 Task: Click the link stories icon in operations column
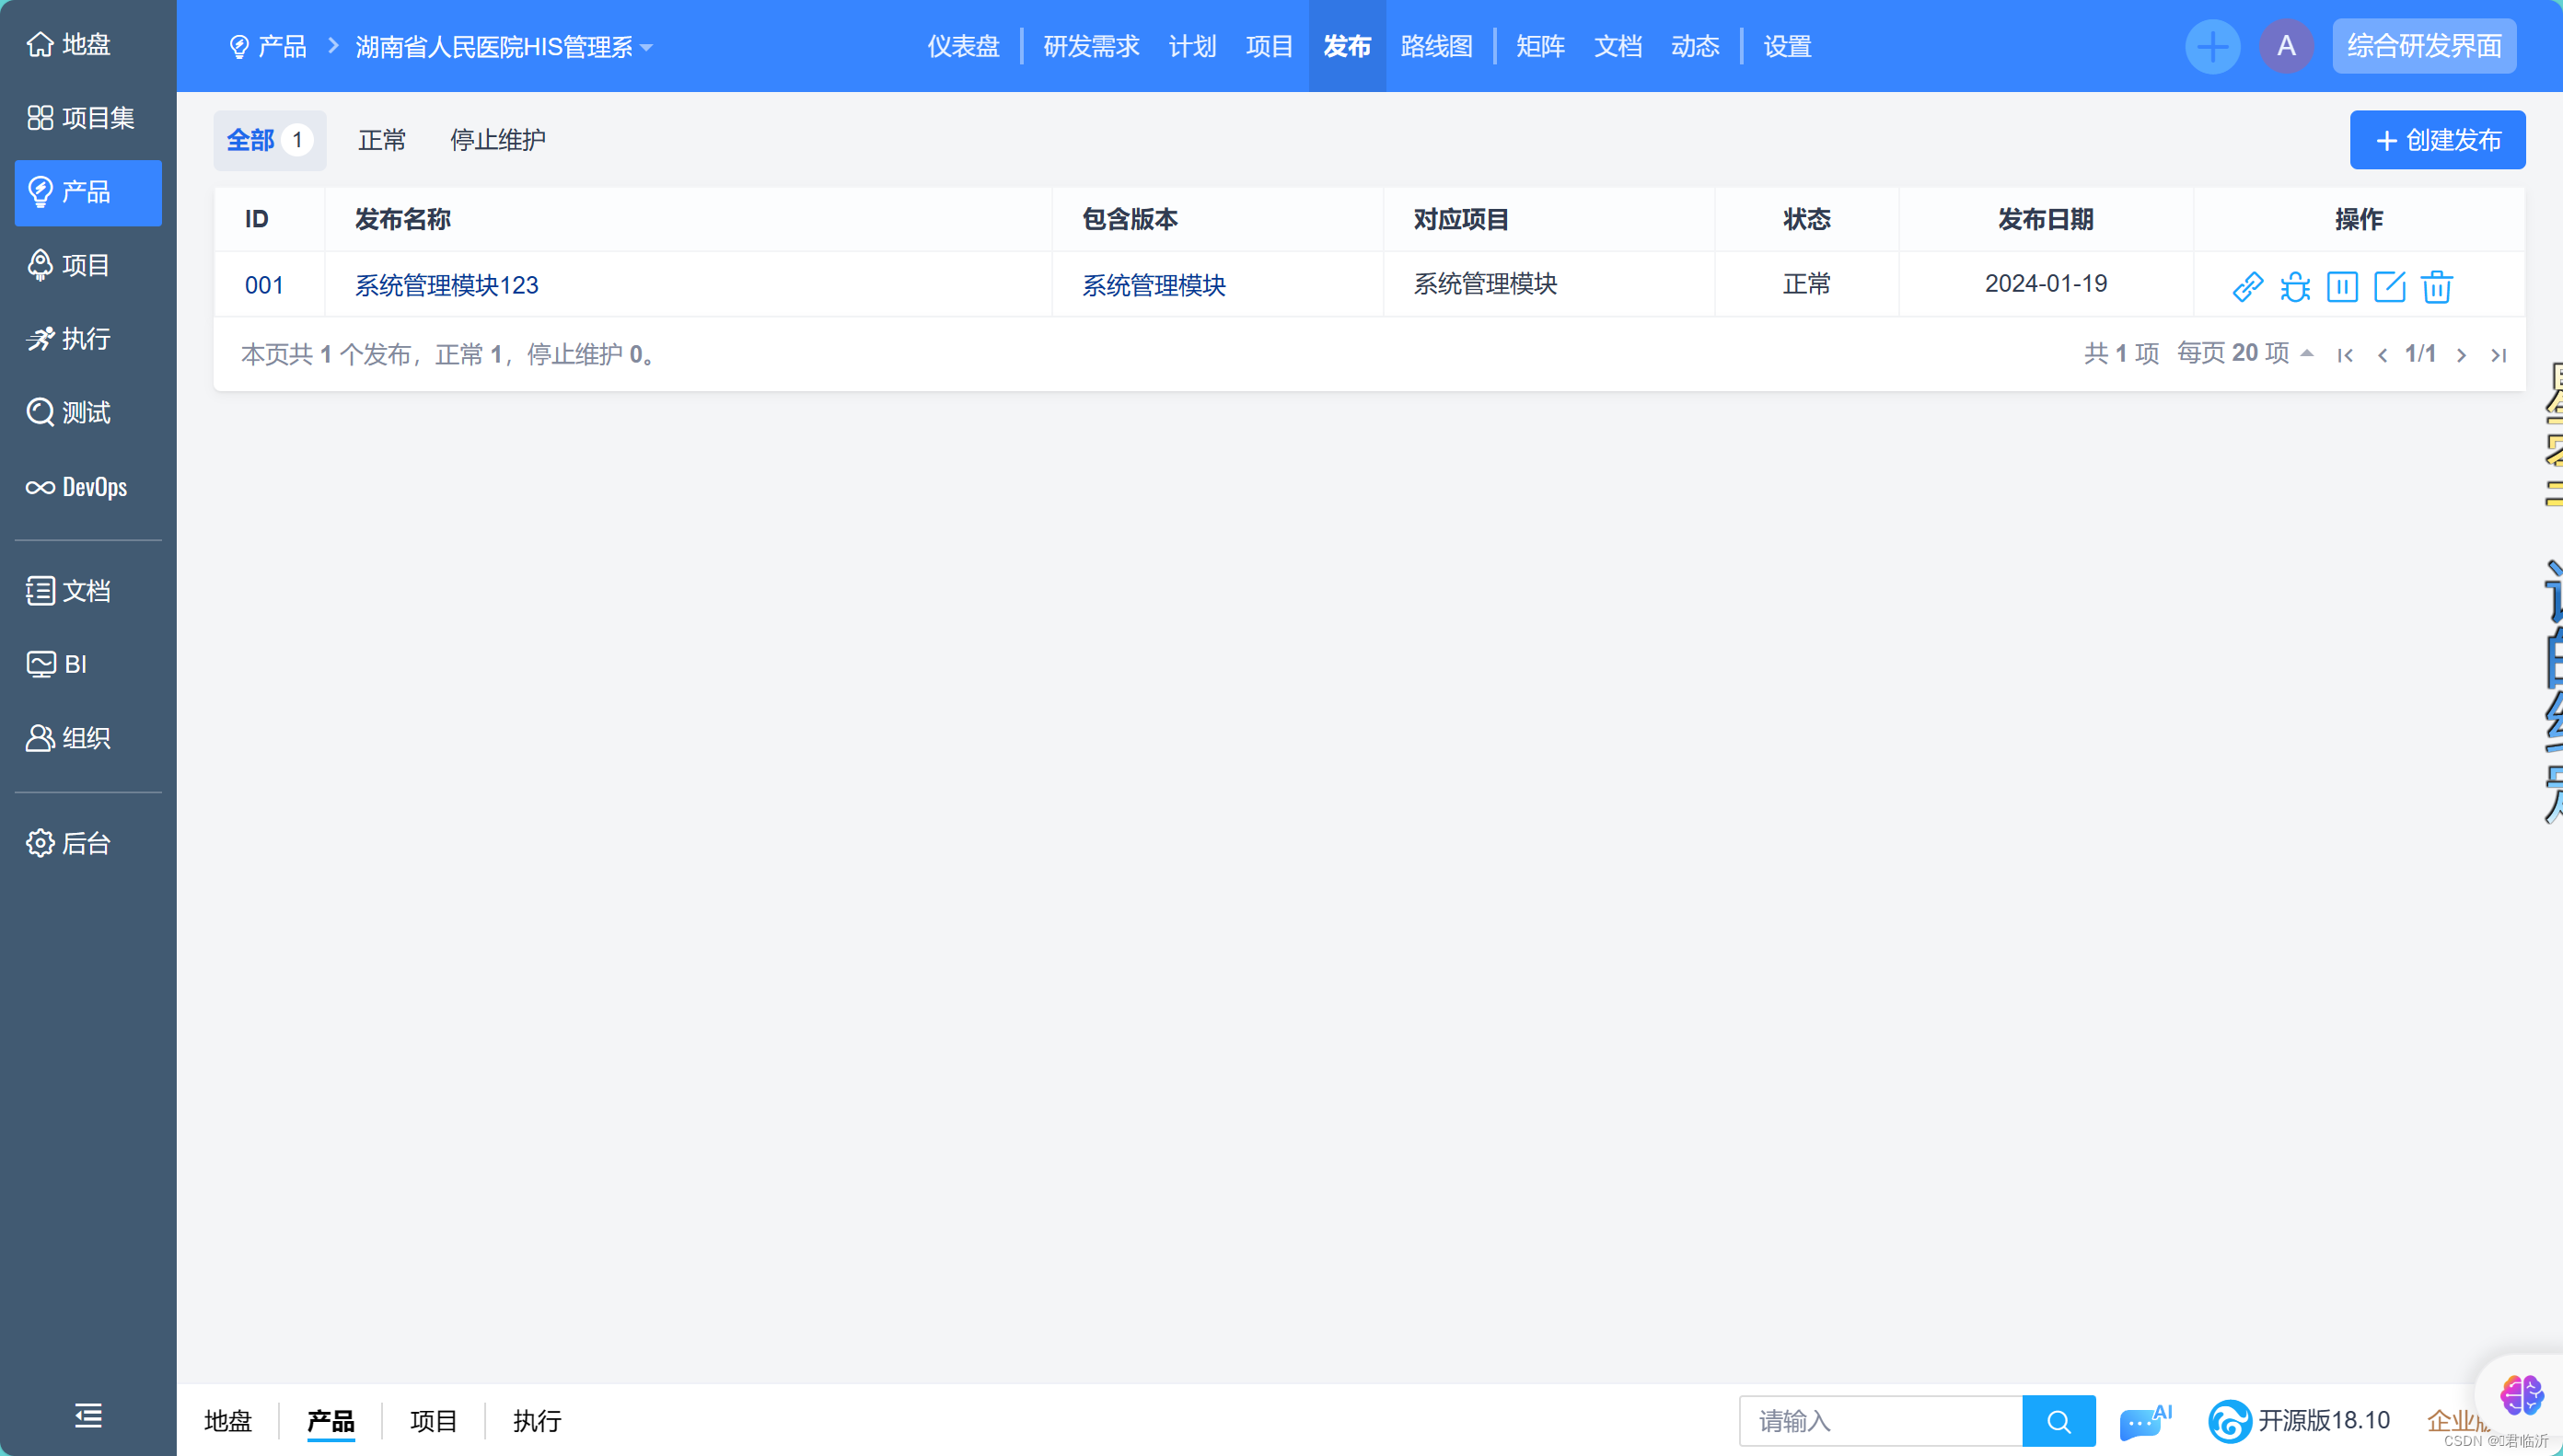point(2247,286)
